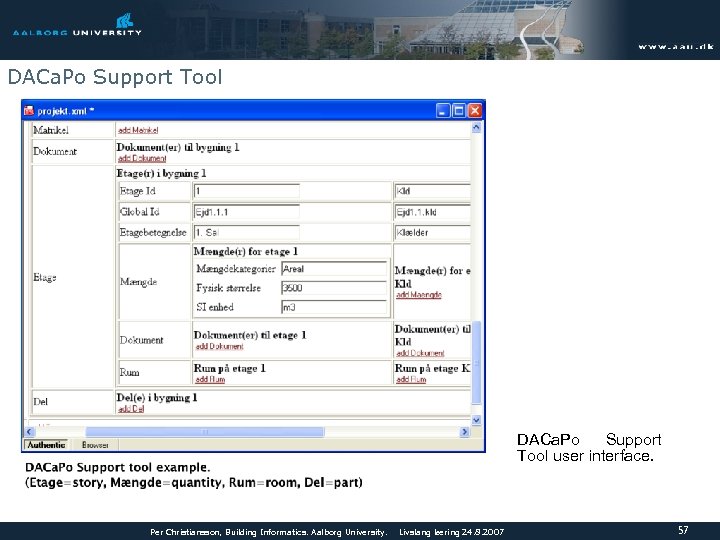
Task: Click the vertical scrollbar thumb
Action: (x=476, y=363)
